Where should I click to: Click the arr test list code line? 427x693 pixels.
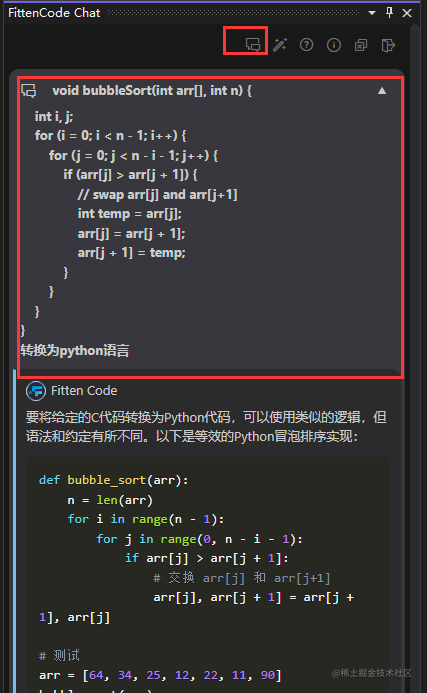click(x=160, y=675)
